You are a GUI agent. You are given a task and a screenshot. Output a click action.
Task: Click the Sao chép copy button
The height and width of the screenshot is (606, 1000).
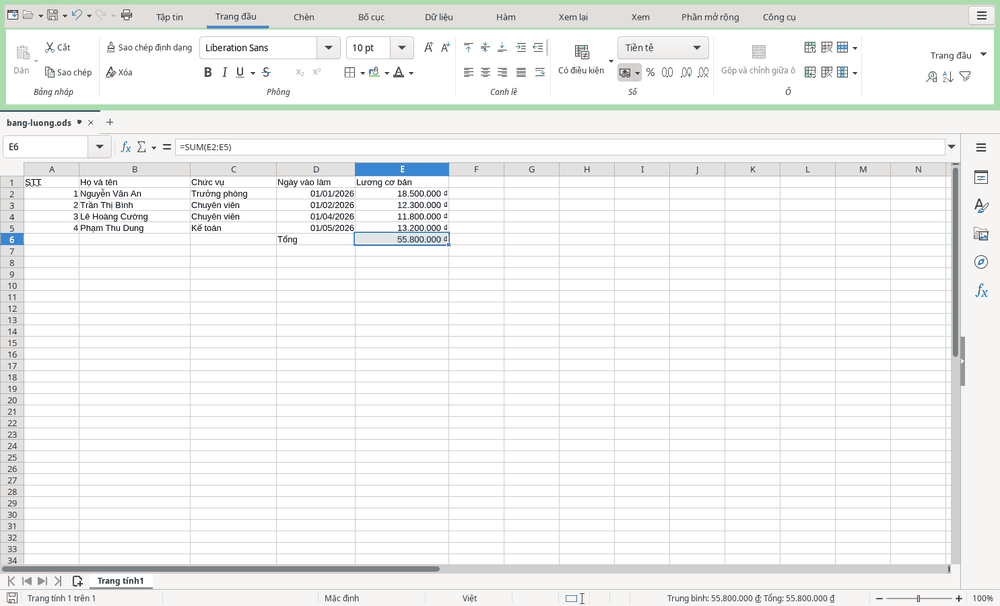[68, 72]
